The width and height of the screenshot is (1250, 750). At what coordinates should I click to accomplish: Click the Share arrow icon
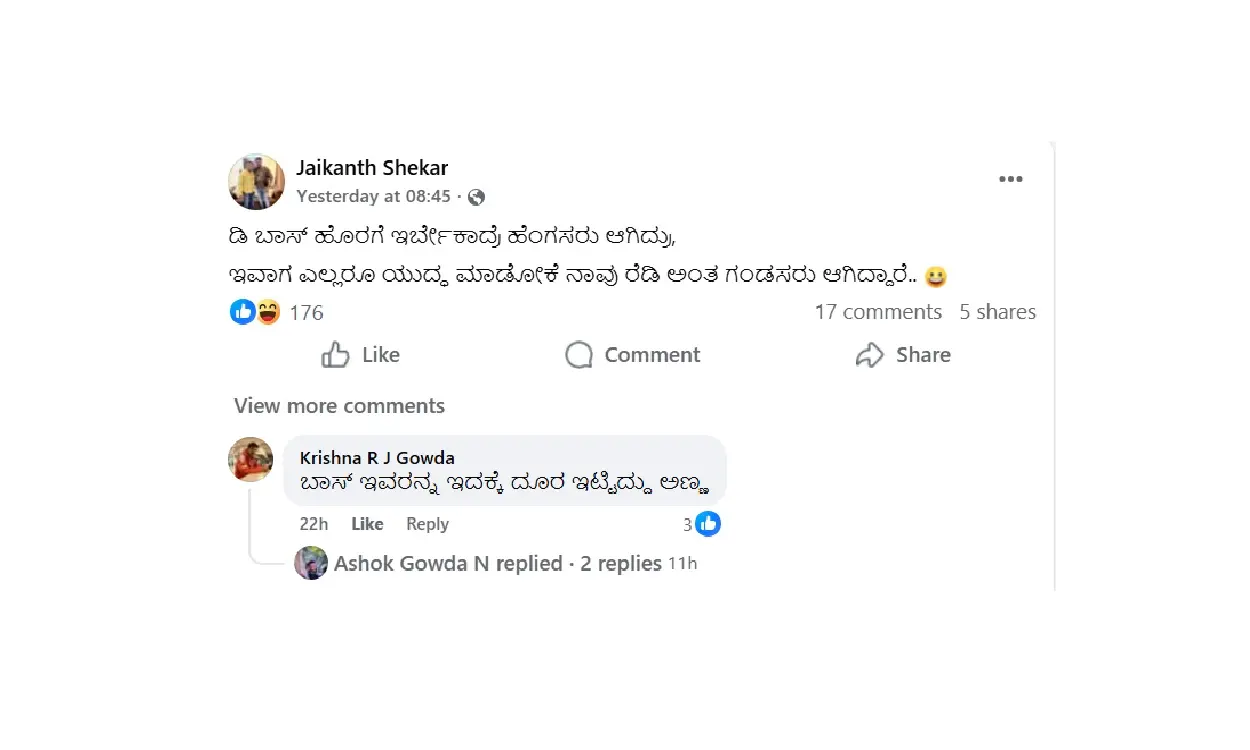pyautogui.click(x=870, y=355)
